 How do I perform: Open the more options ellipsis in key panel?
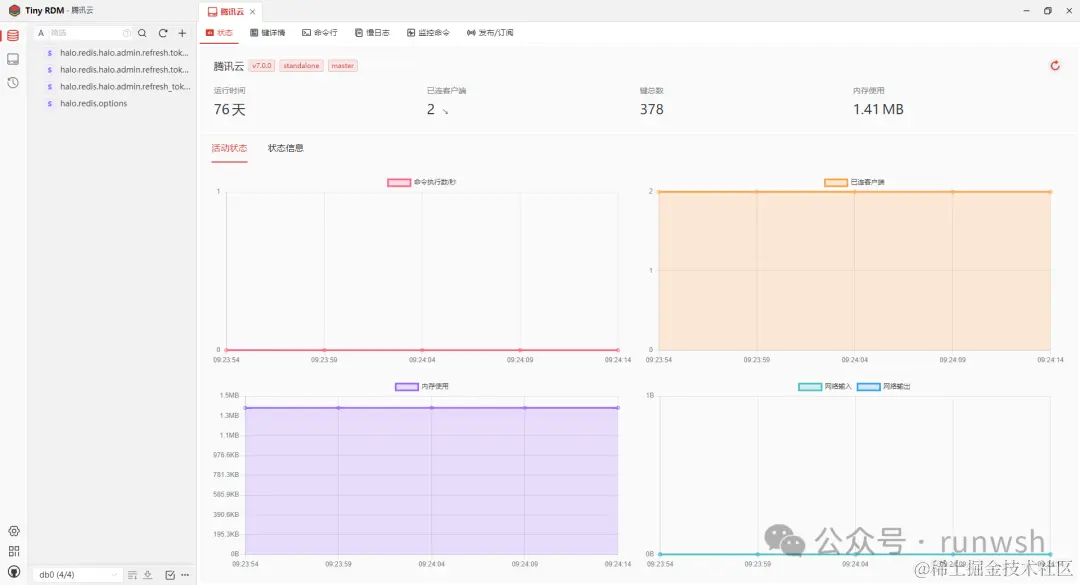click(185, 575)
